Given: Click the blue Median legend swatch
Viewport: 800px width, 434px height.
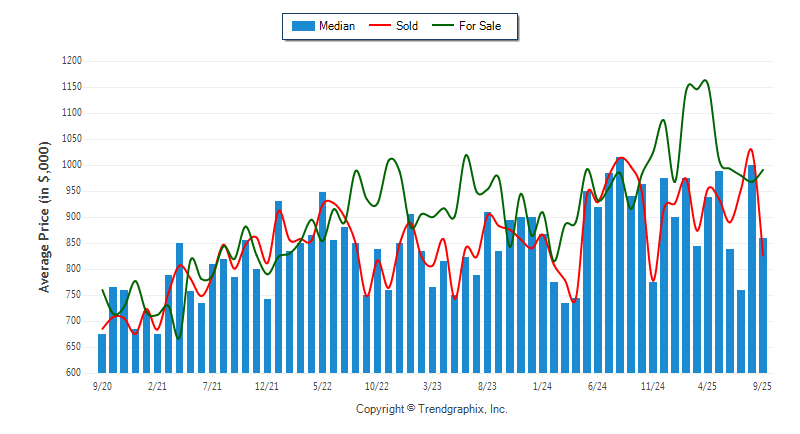Looking at the screenshot, I should point(301,26).
